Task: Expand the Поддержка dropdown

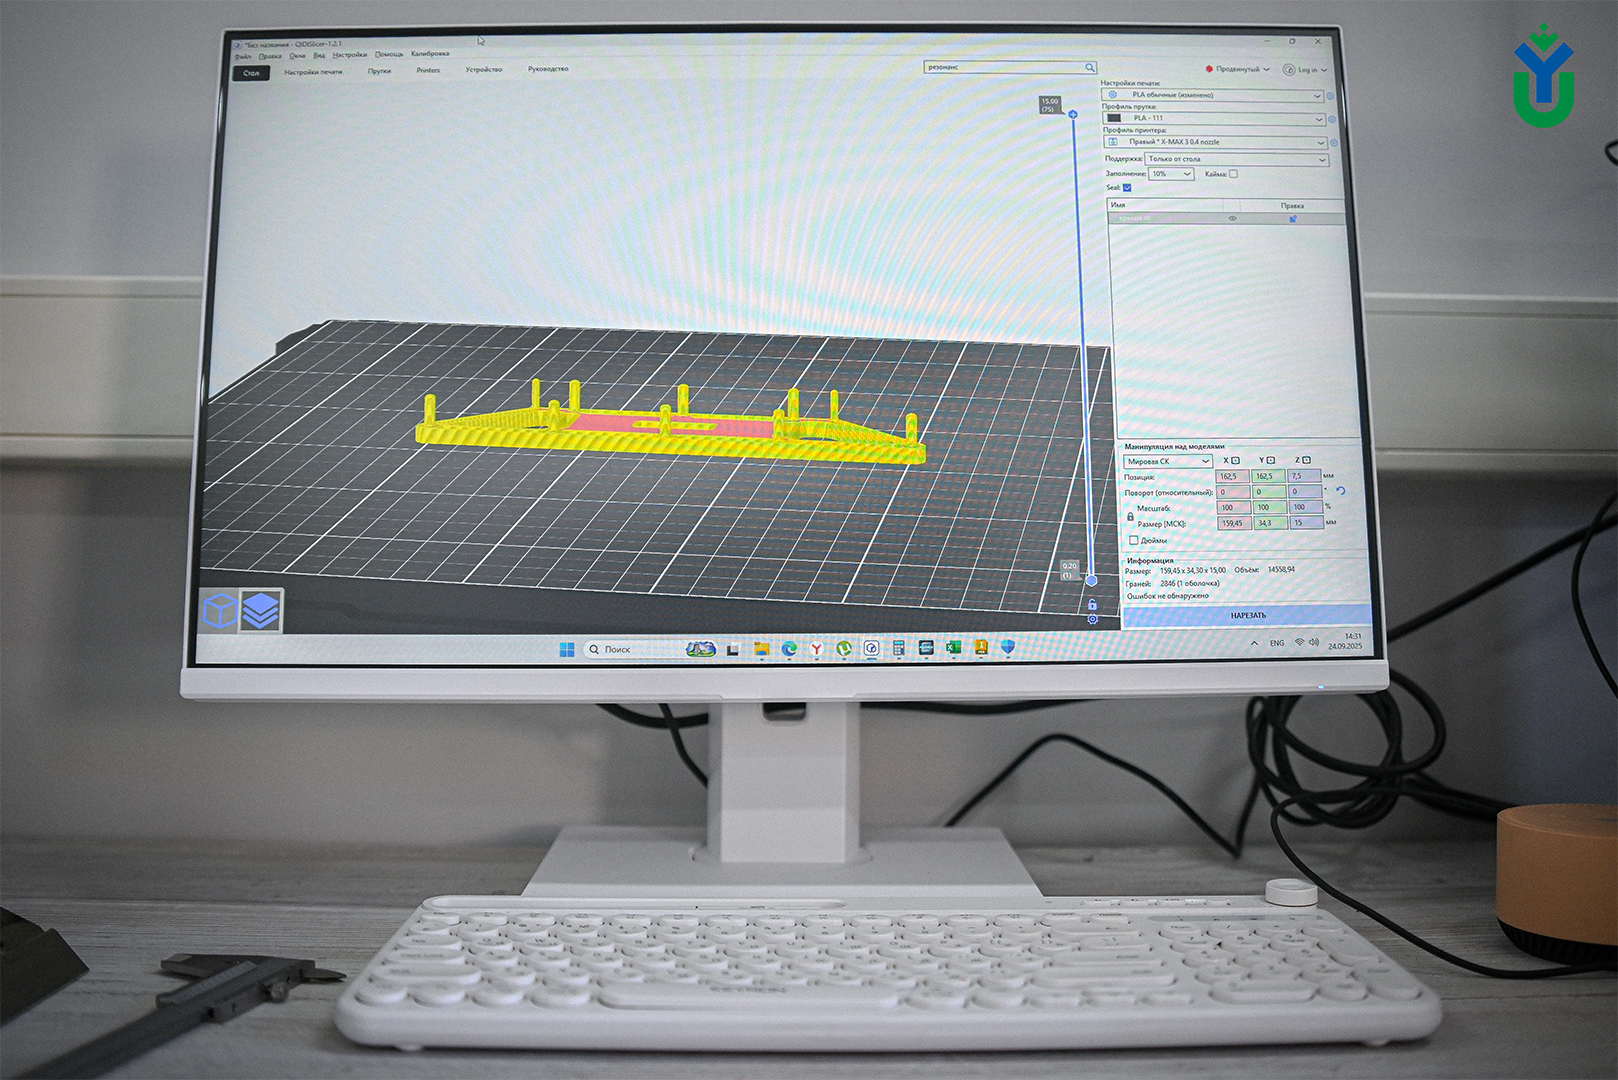Action: tap(1236, 159)
